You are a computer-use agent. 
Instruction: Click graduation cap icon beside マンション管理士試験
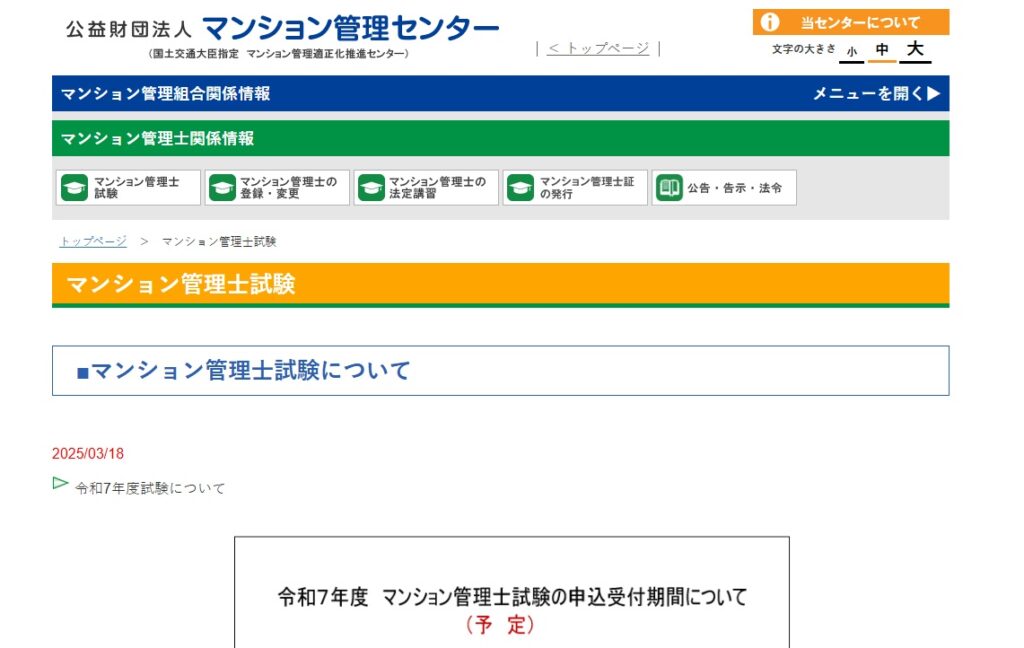[74, 188]
